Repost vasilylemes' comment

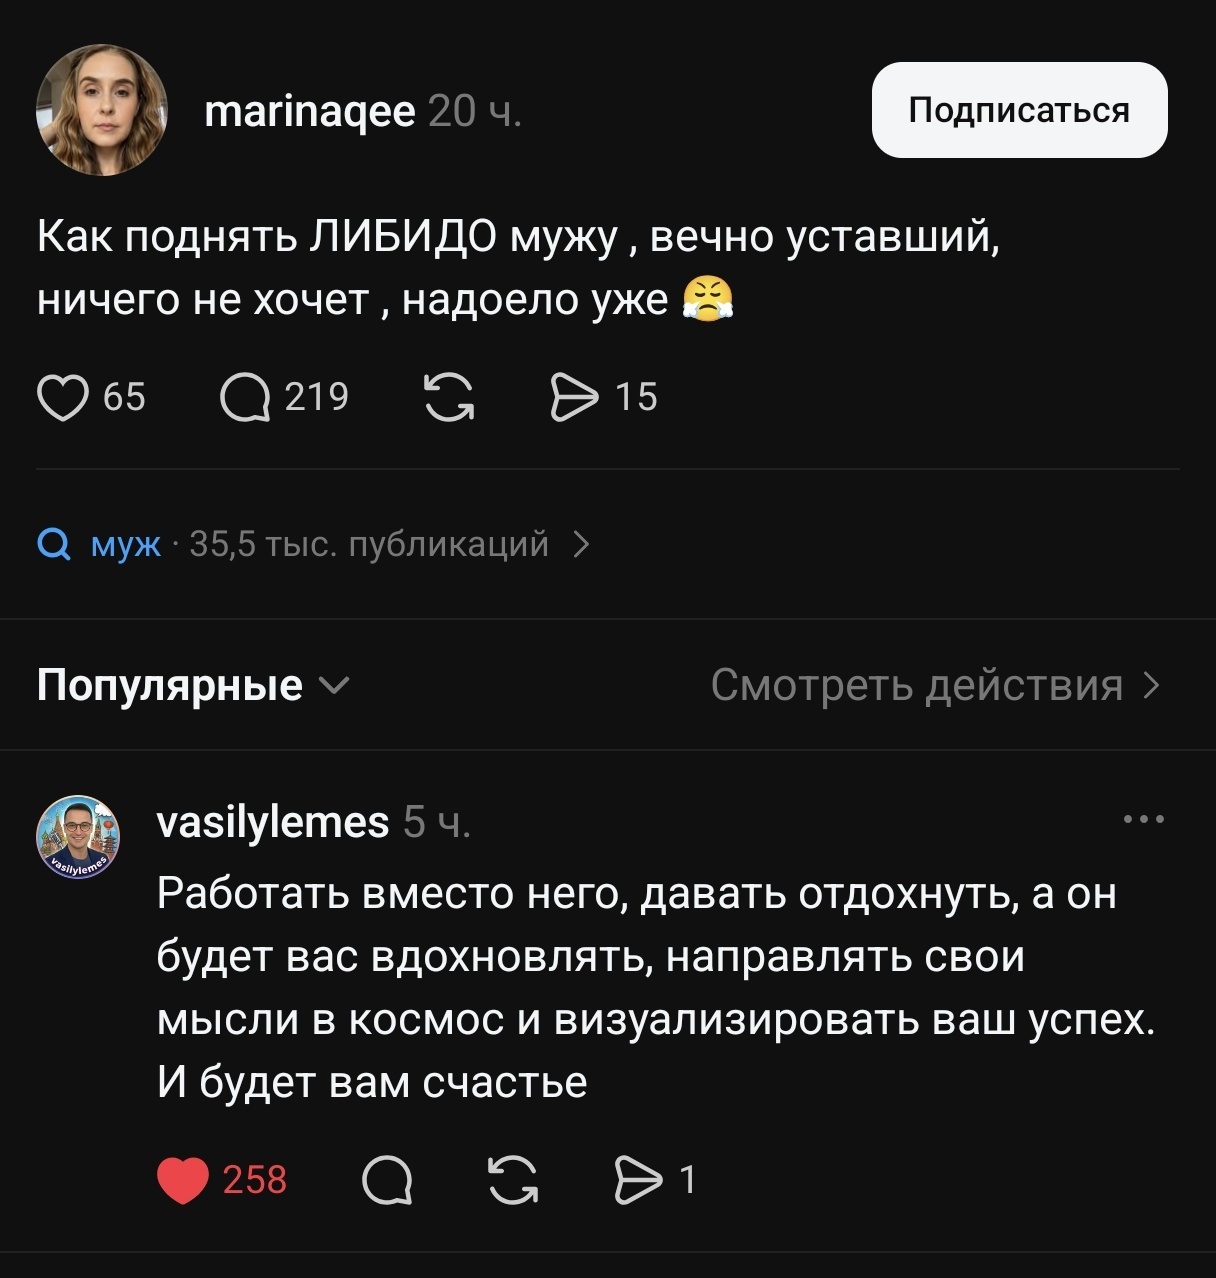pyautogui.click(x=513, y=1180)
